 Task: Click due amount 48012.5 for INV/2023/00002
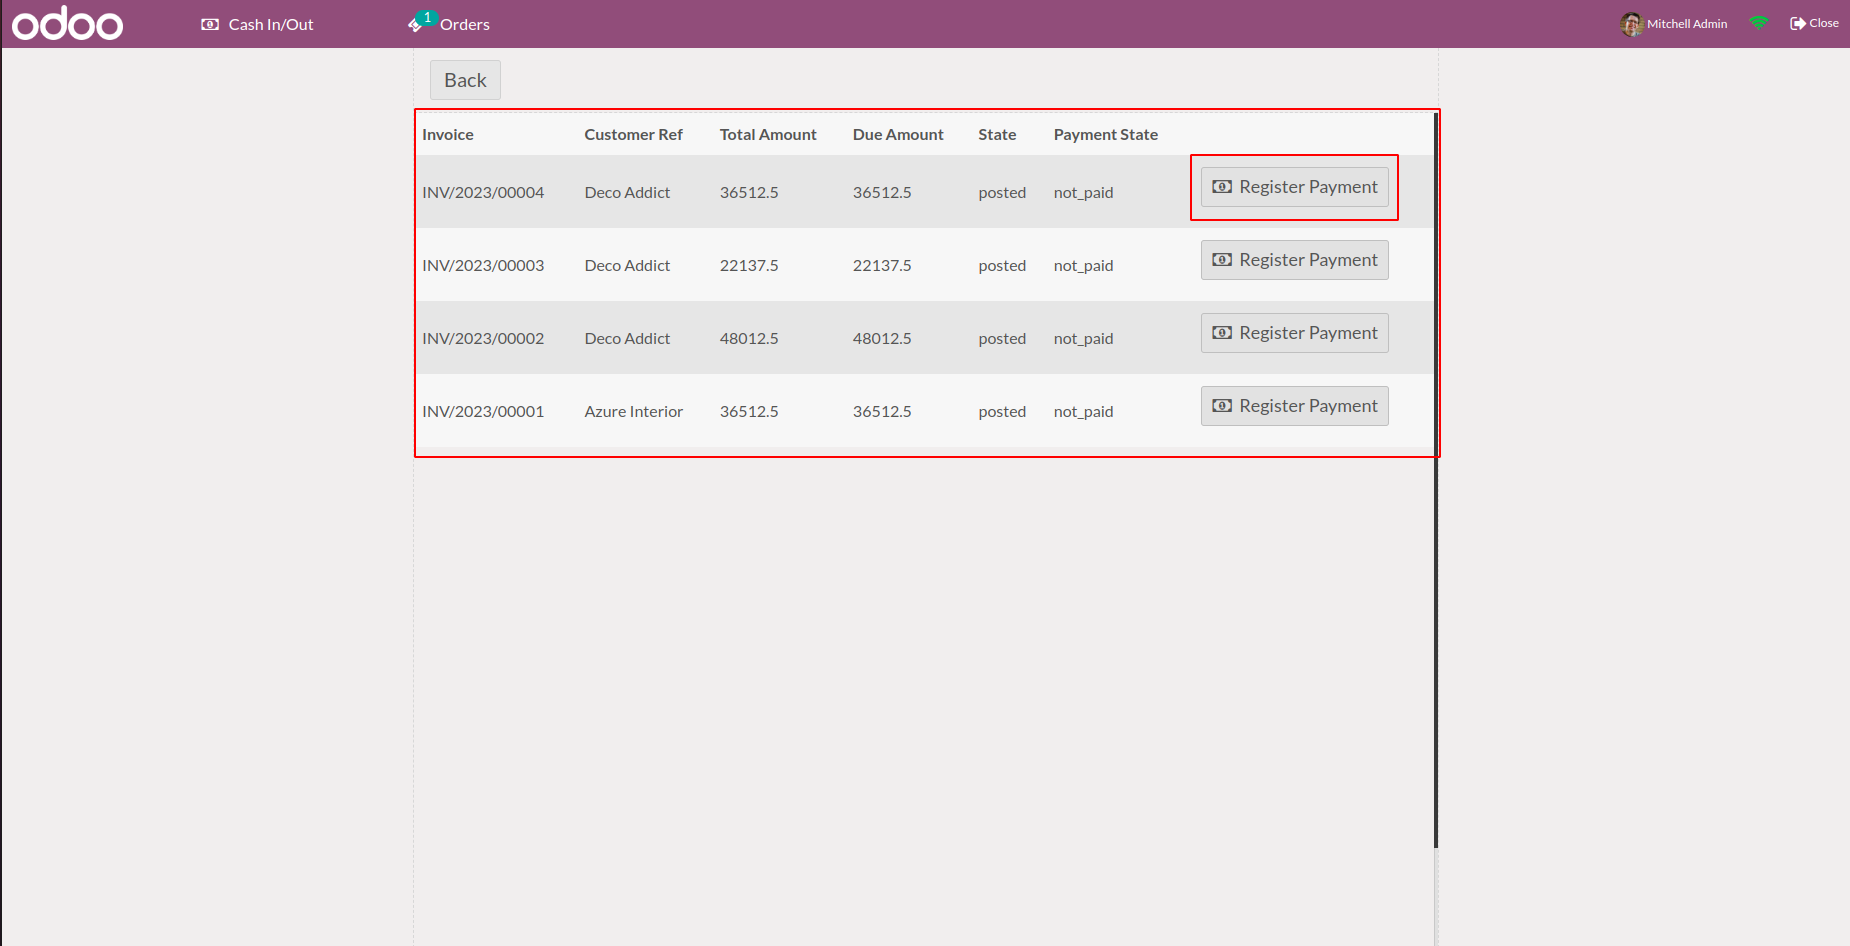pyautogui.click(x=882, y=338)
